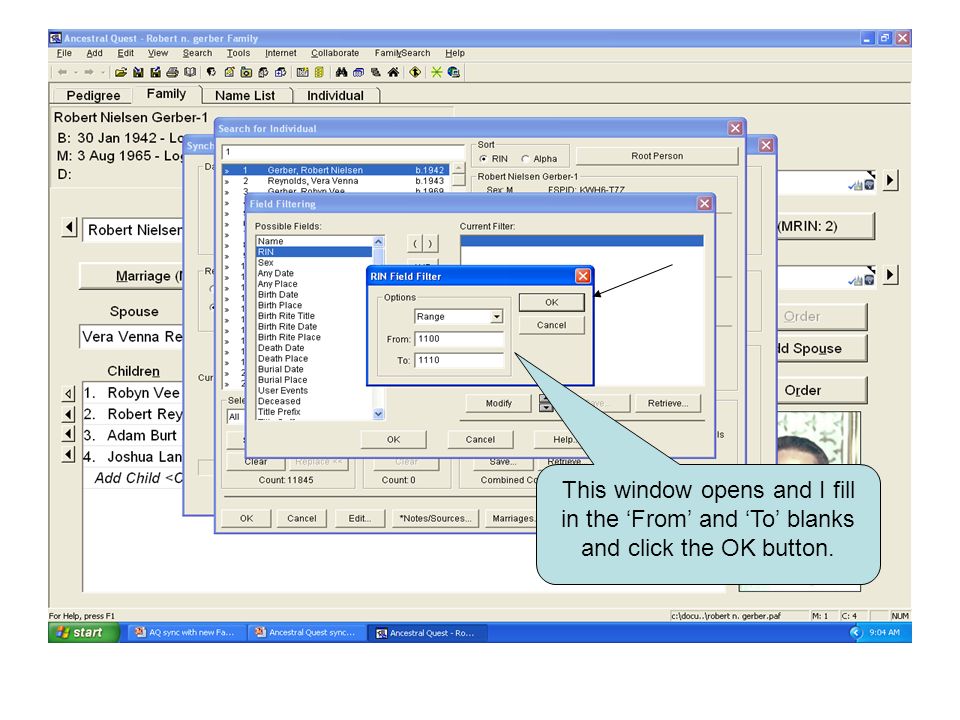
Task: Close the Search for Individual dialog
Action: click(x=735, y=128)
